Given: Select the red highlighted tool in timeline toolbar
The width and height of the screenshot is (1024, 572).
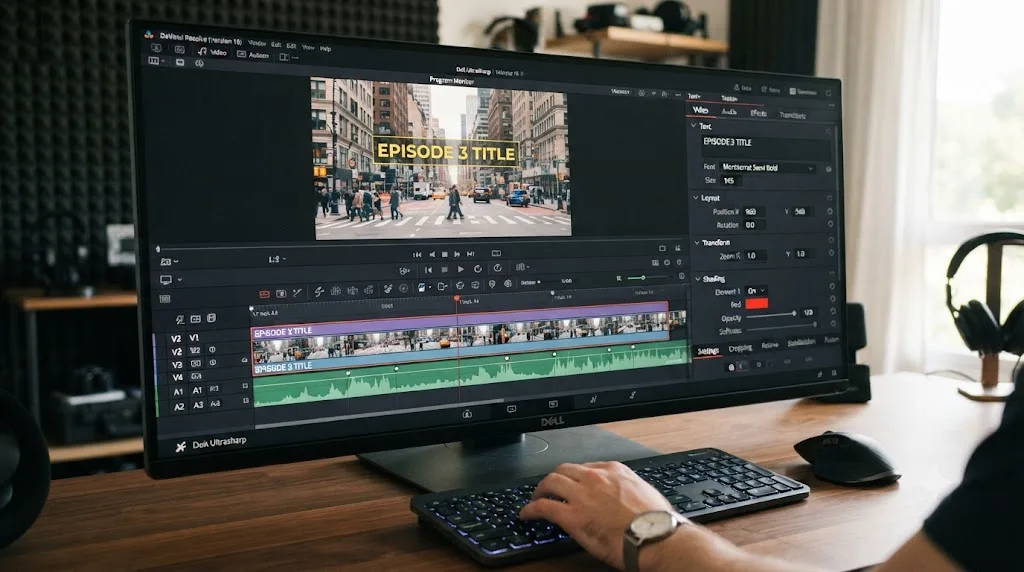Looking at the screenshot, I should tap(264, 294).
